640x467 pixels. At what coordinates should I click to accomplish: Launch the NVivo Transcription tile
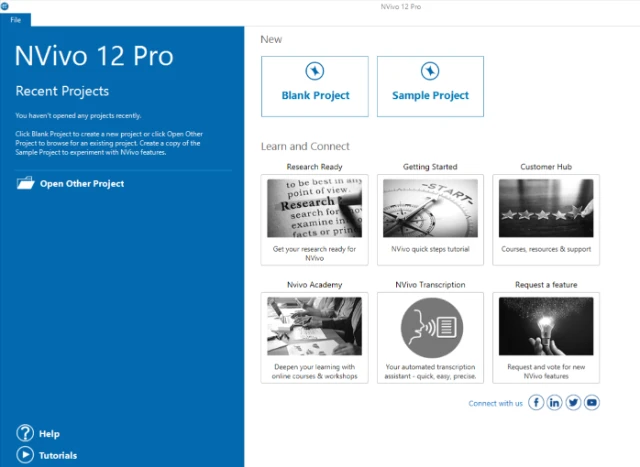(431, 327)
